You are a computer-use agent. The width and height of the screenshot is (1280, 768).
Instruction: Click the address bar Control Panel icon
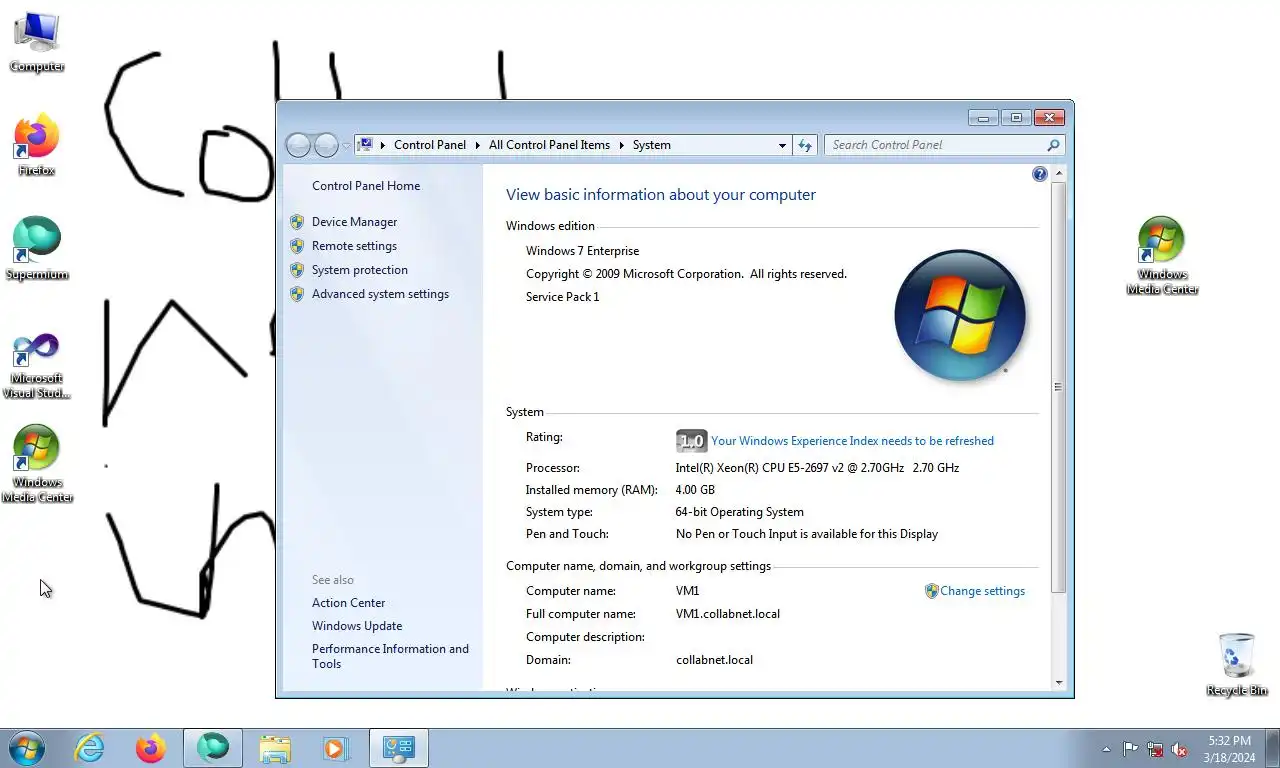(x=365, y=145)
